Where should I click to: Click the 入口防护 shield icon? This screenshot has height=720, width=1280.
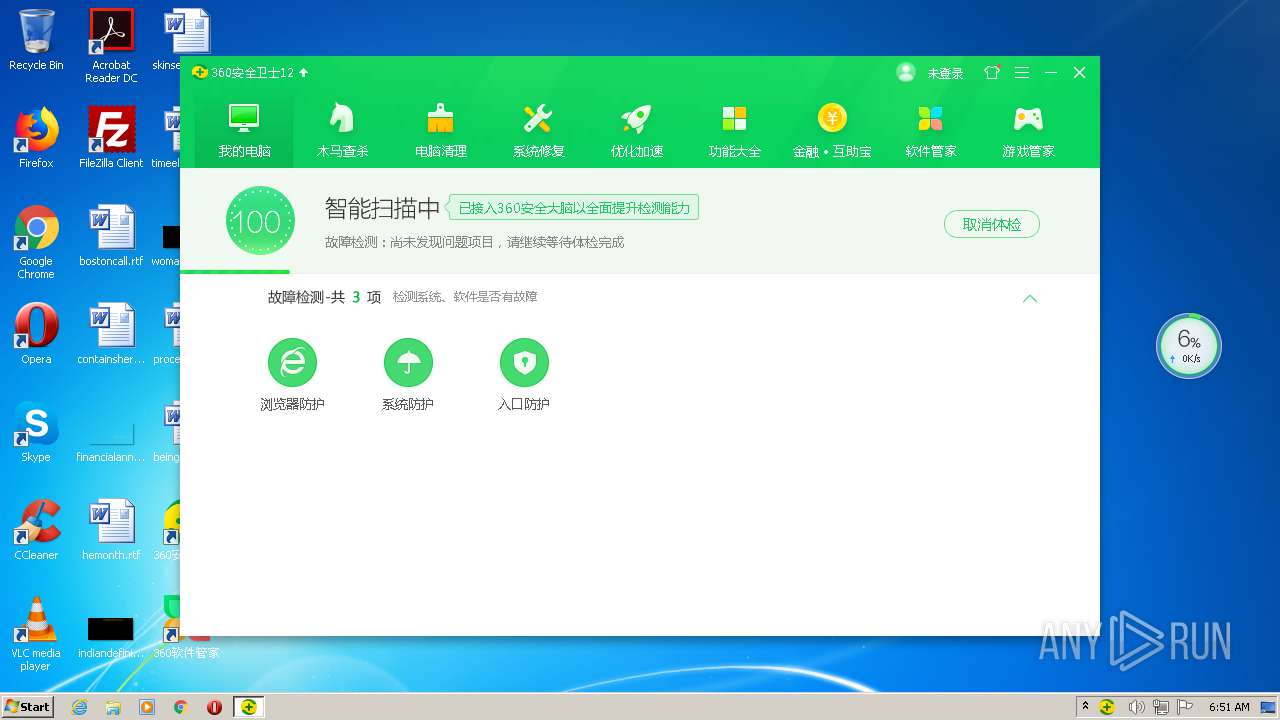click(x=524, y=362)
